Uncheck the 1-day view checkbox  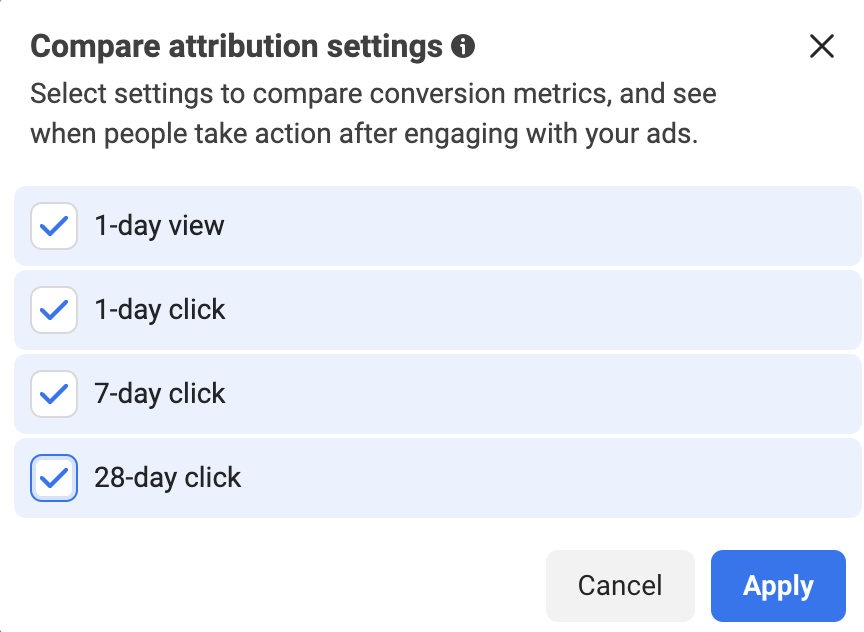point(54,226)
